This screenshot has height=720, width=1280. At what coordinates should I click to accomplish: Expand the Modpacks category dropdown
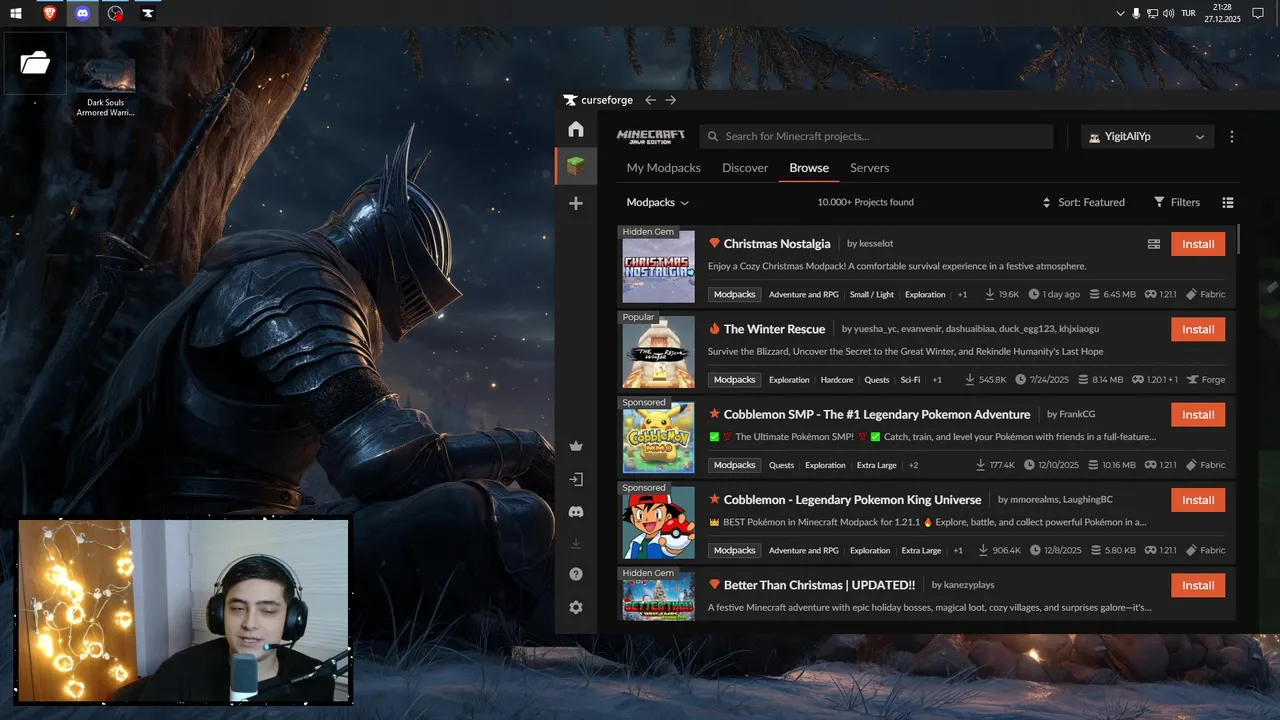[x=657, y=202]
